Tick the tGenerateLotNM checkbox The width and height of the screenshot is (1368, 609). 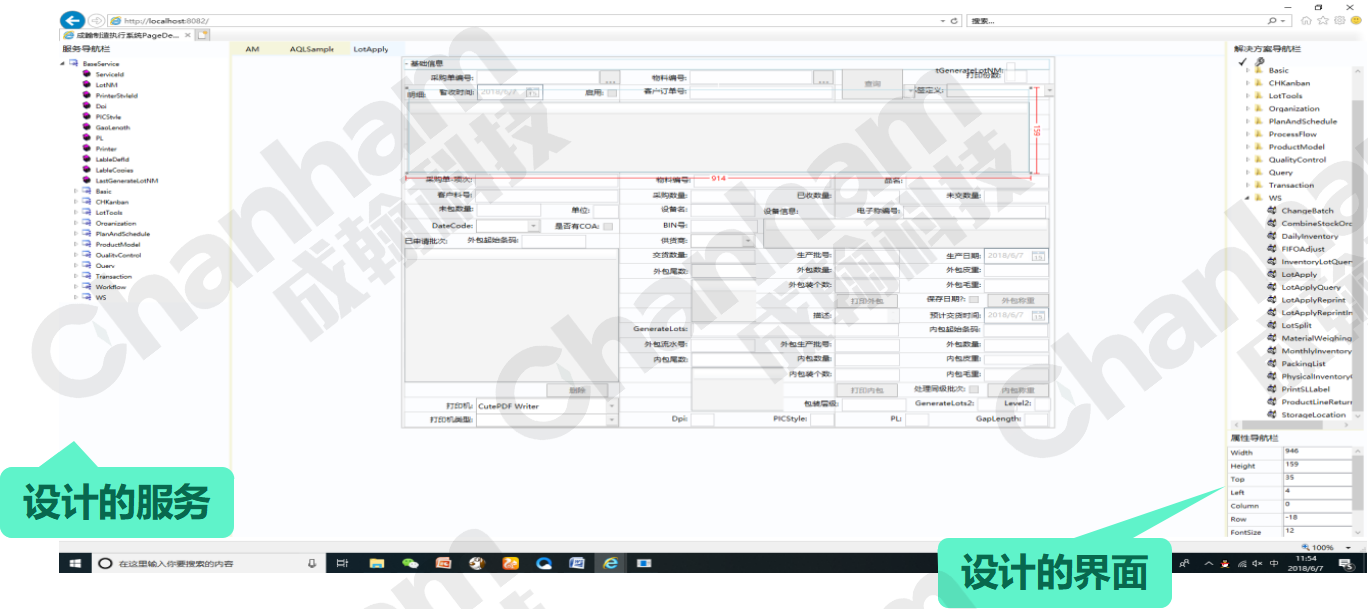point(1009,70)
